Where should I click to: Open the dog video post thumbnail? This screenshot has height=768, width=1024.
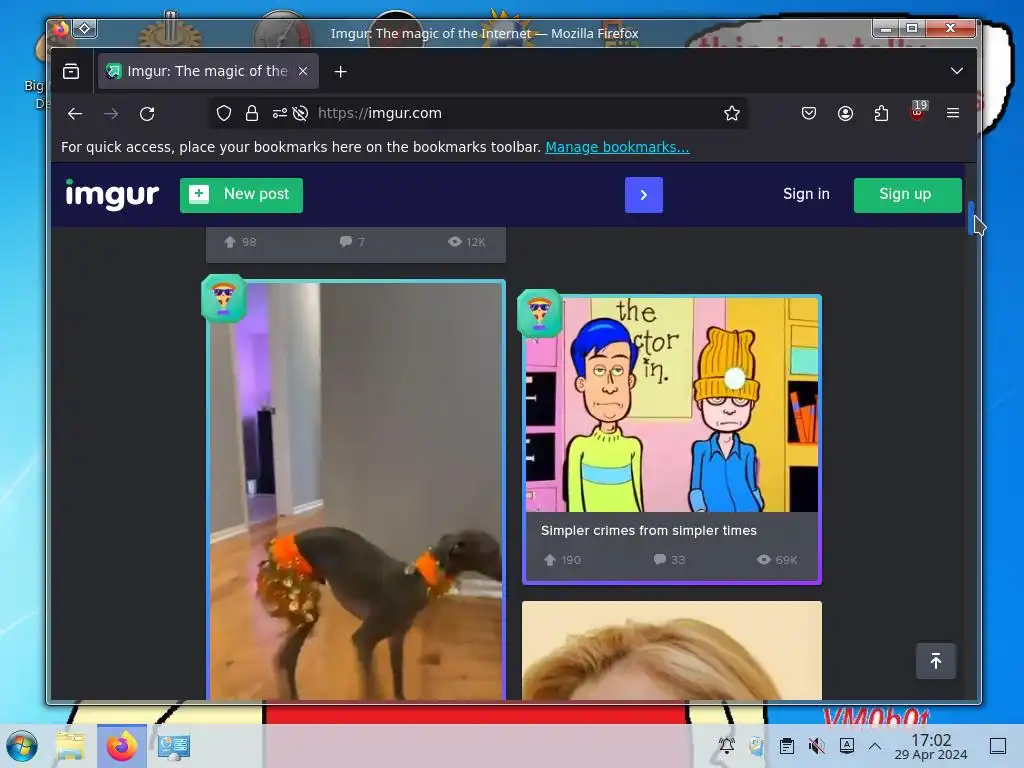point(356,491)
